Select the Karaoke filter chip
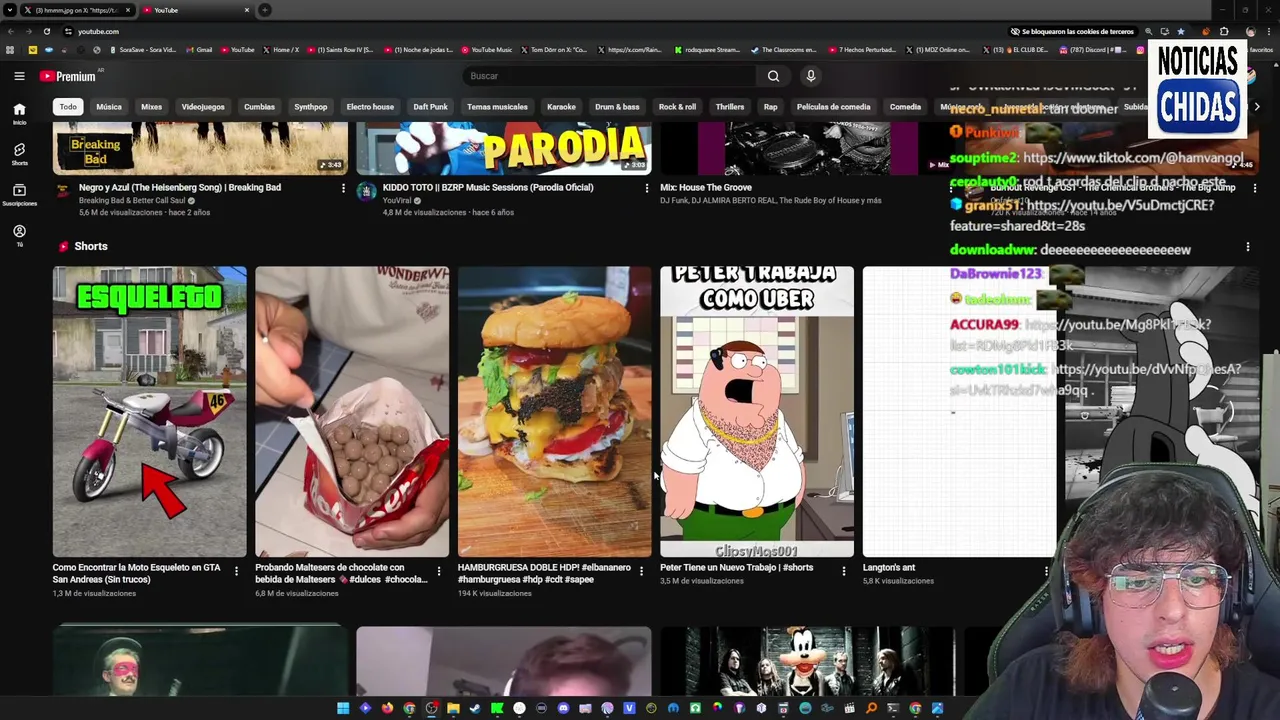 pyautogui.click(x=561, y=107)
